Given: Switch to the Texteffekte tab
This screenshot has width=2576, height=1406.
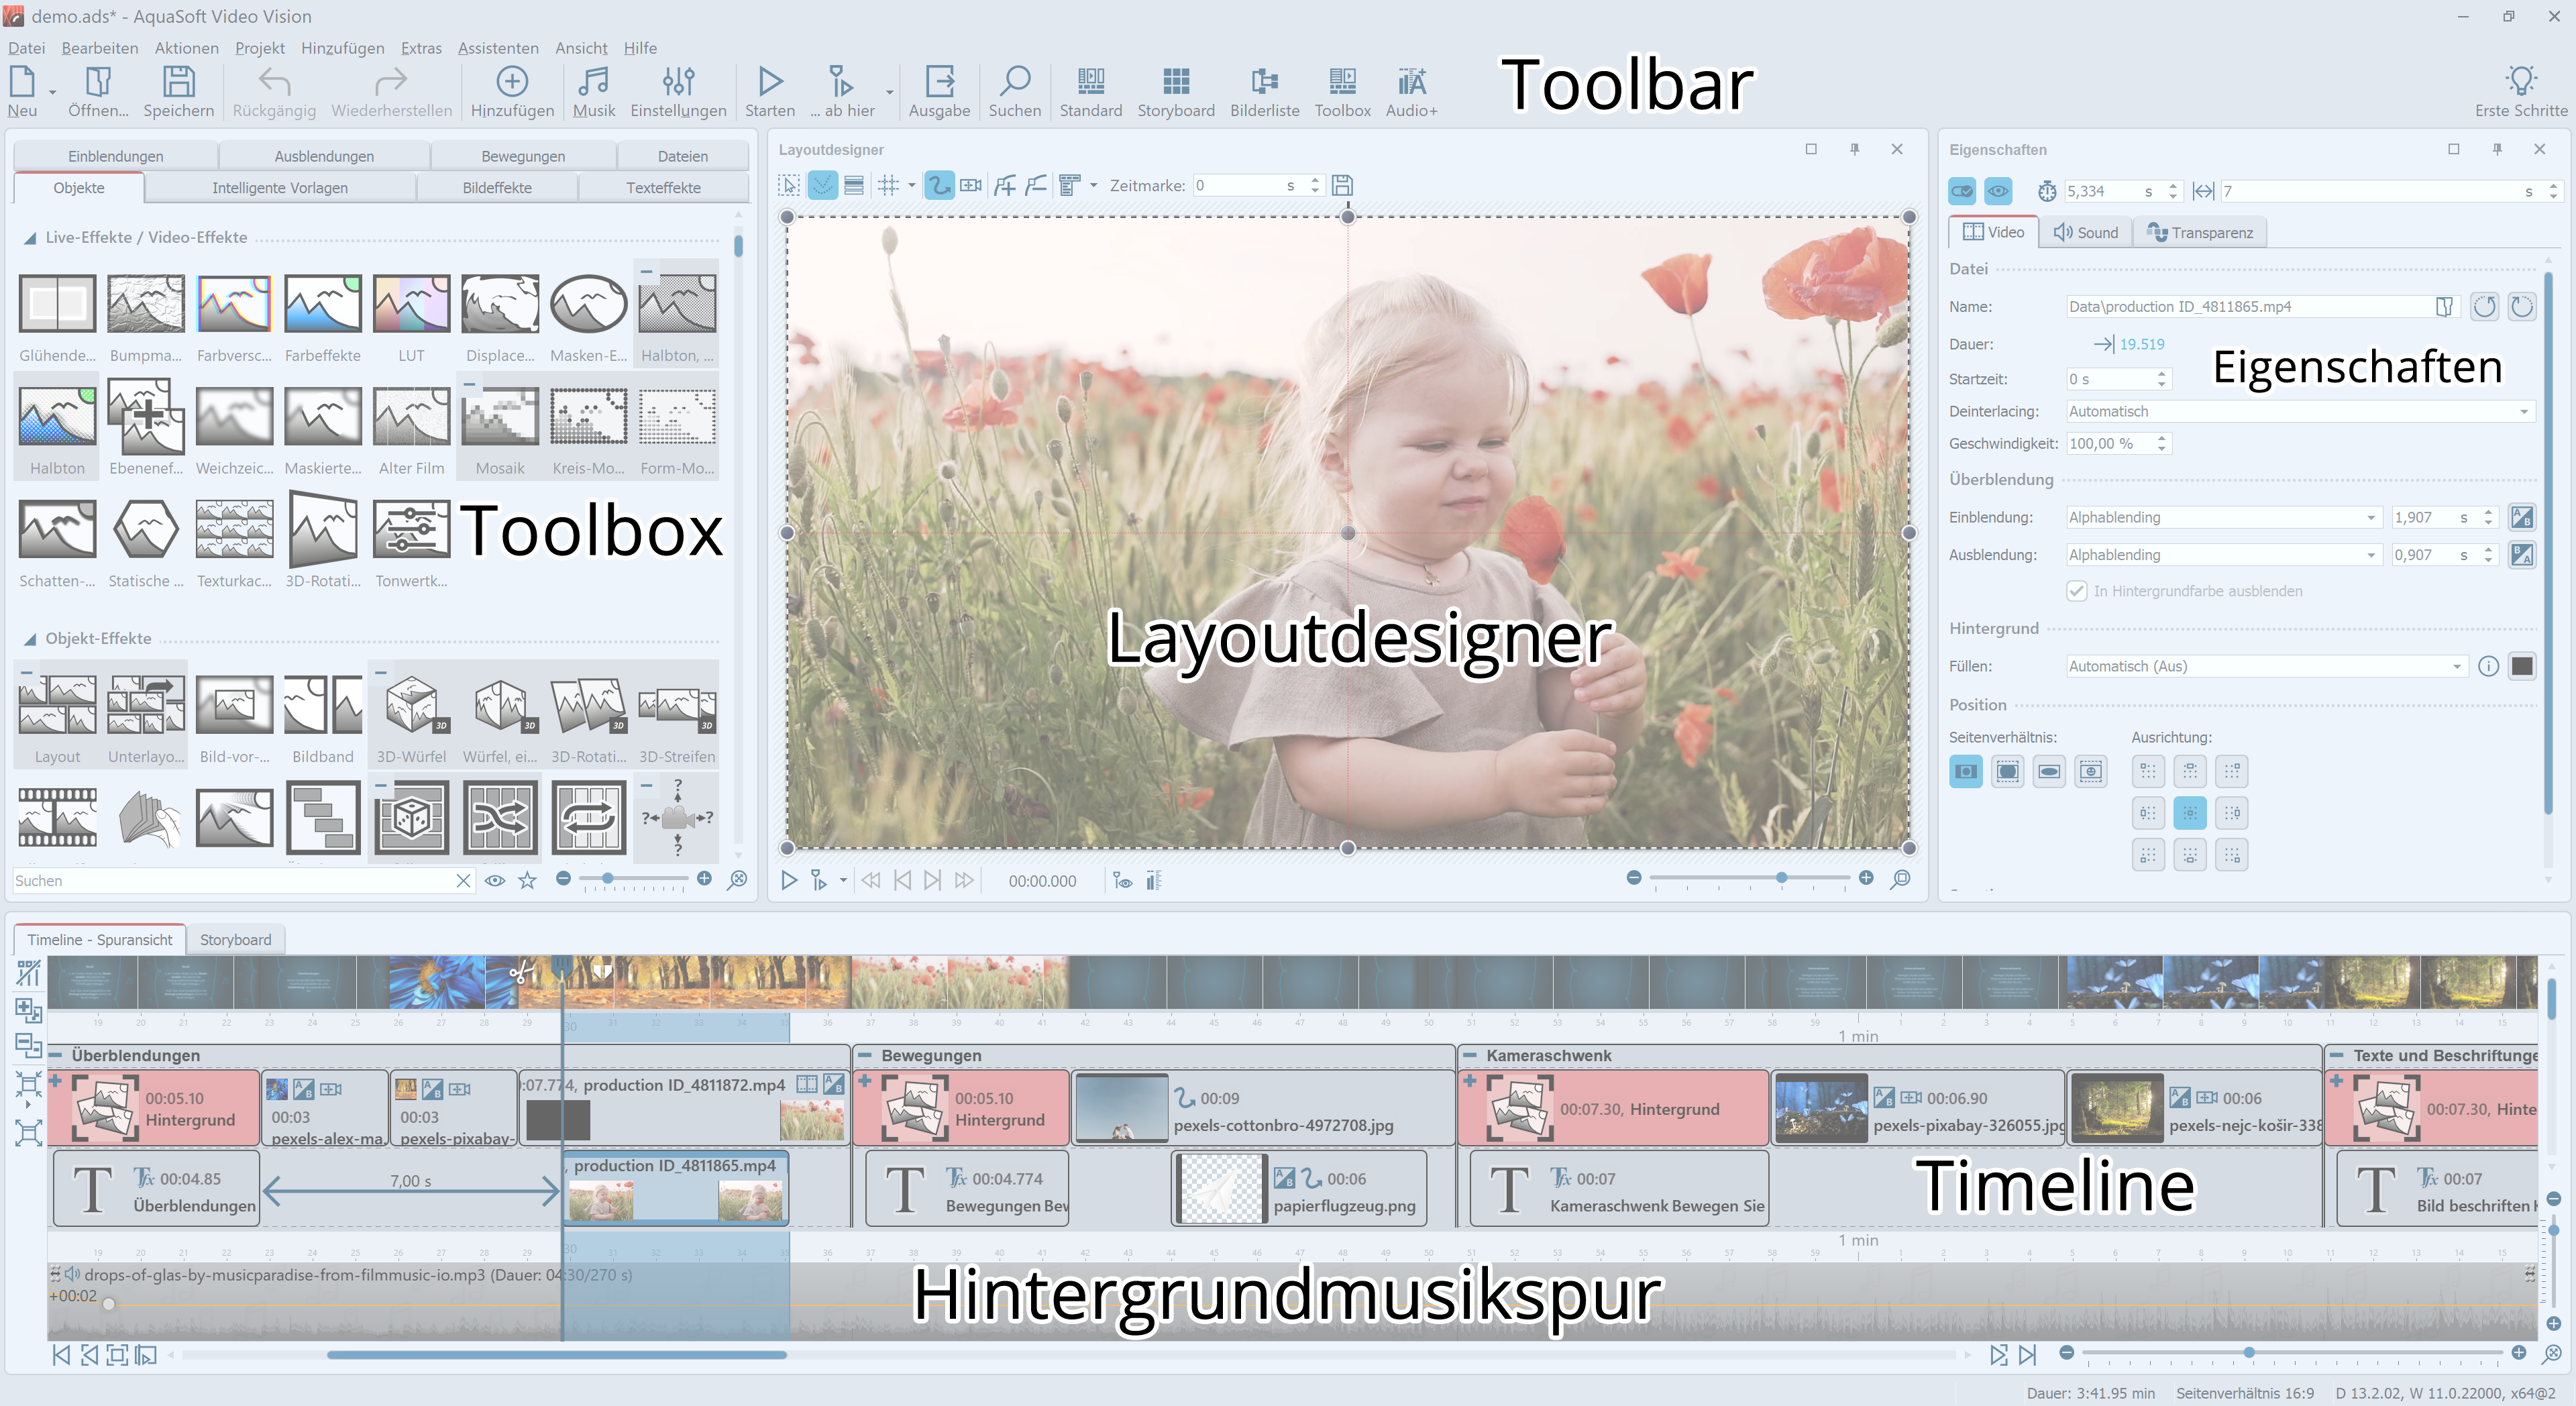Looking at the screenshot, I should 663,188.
